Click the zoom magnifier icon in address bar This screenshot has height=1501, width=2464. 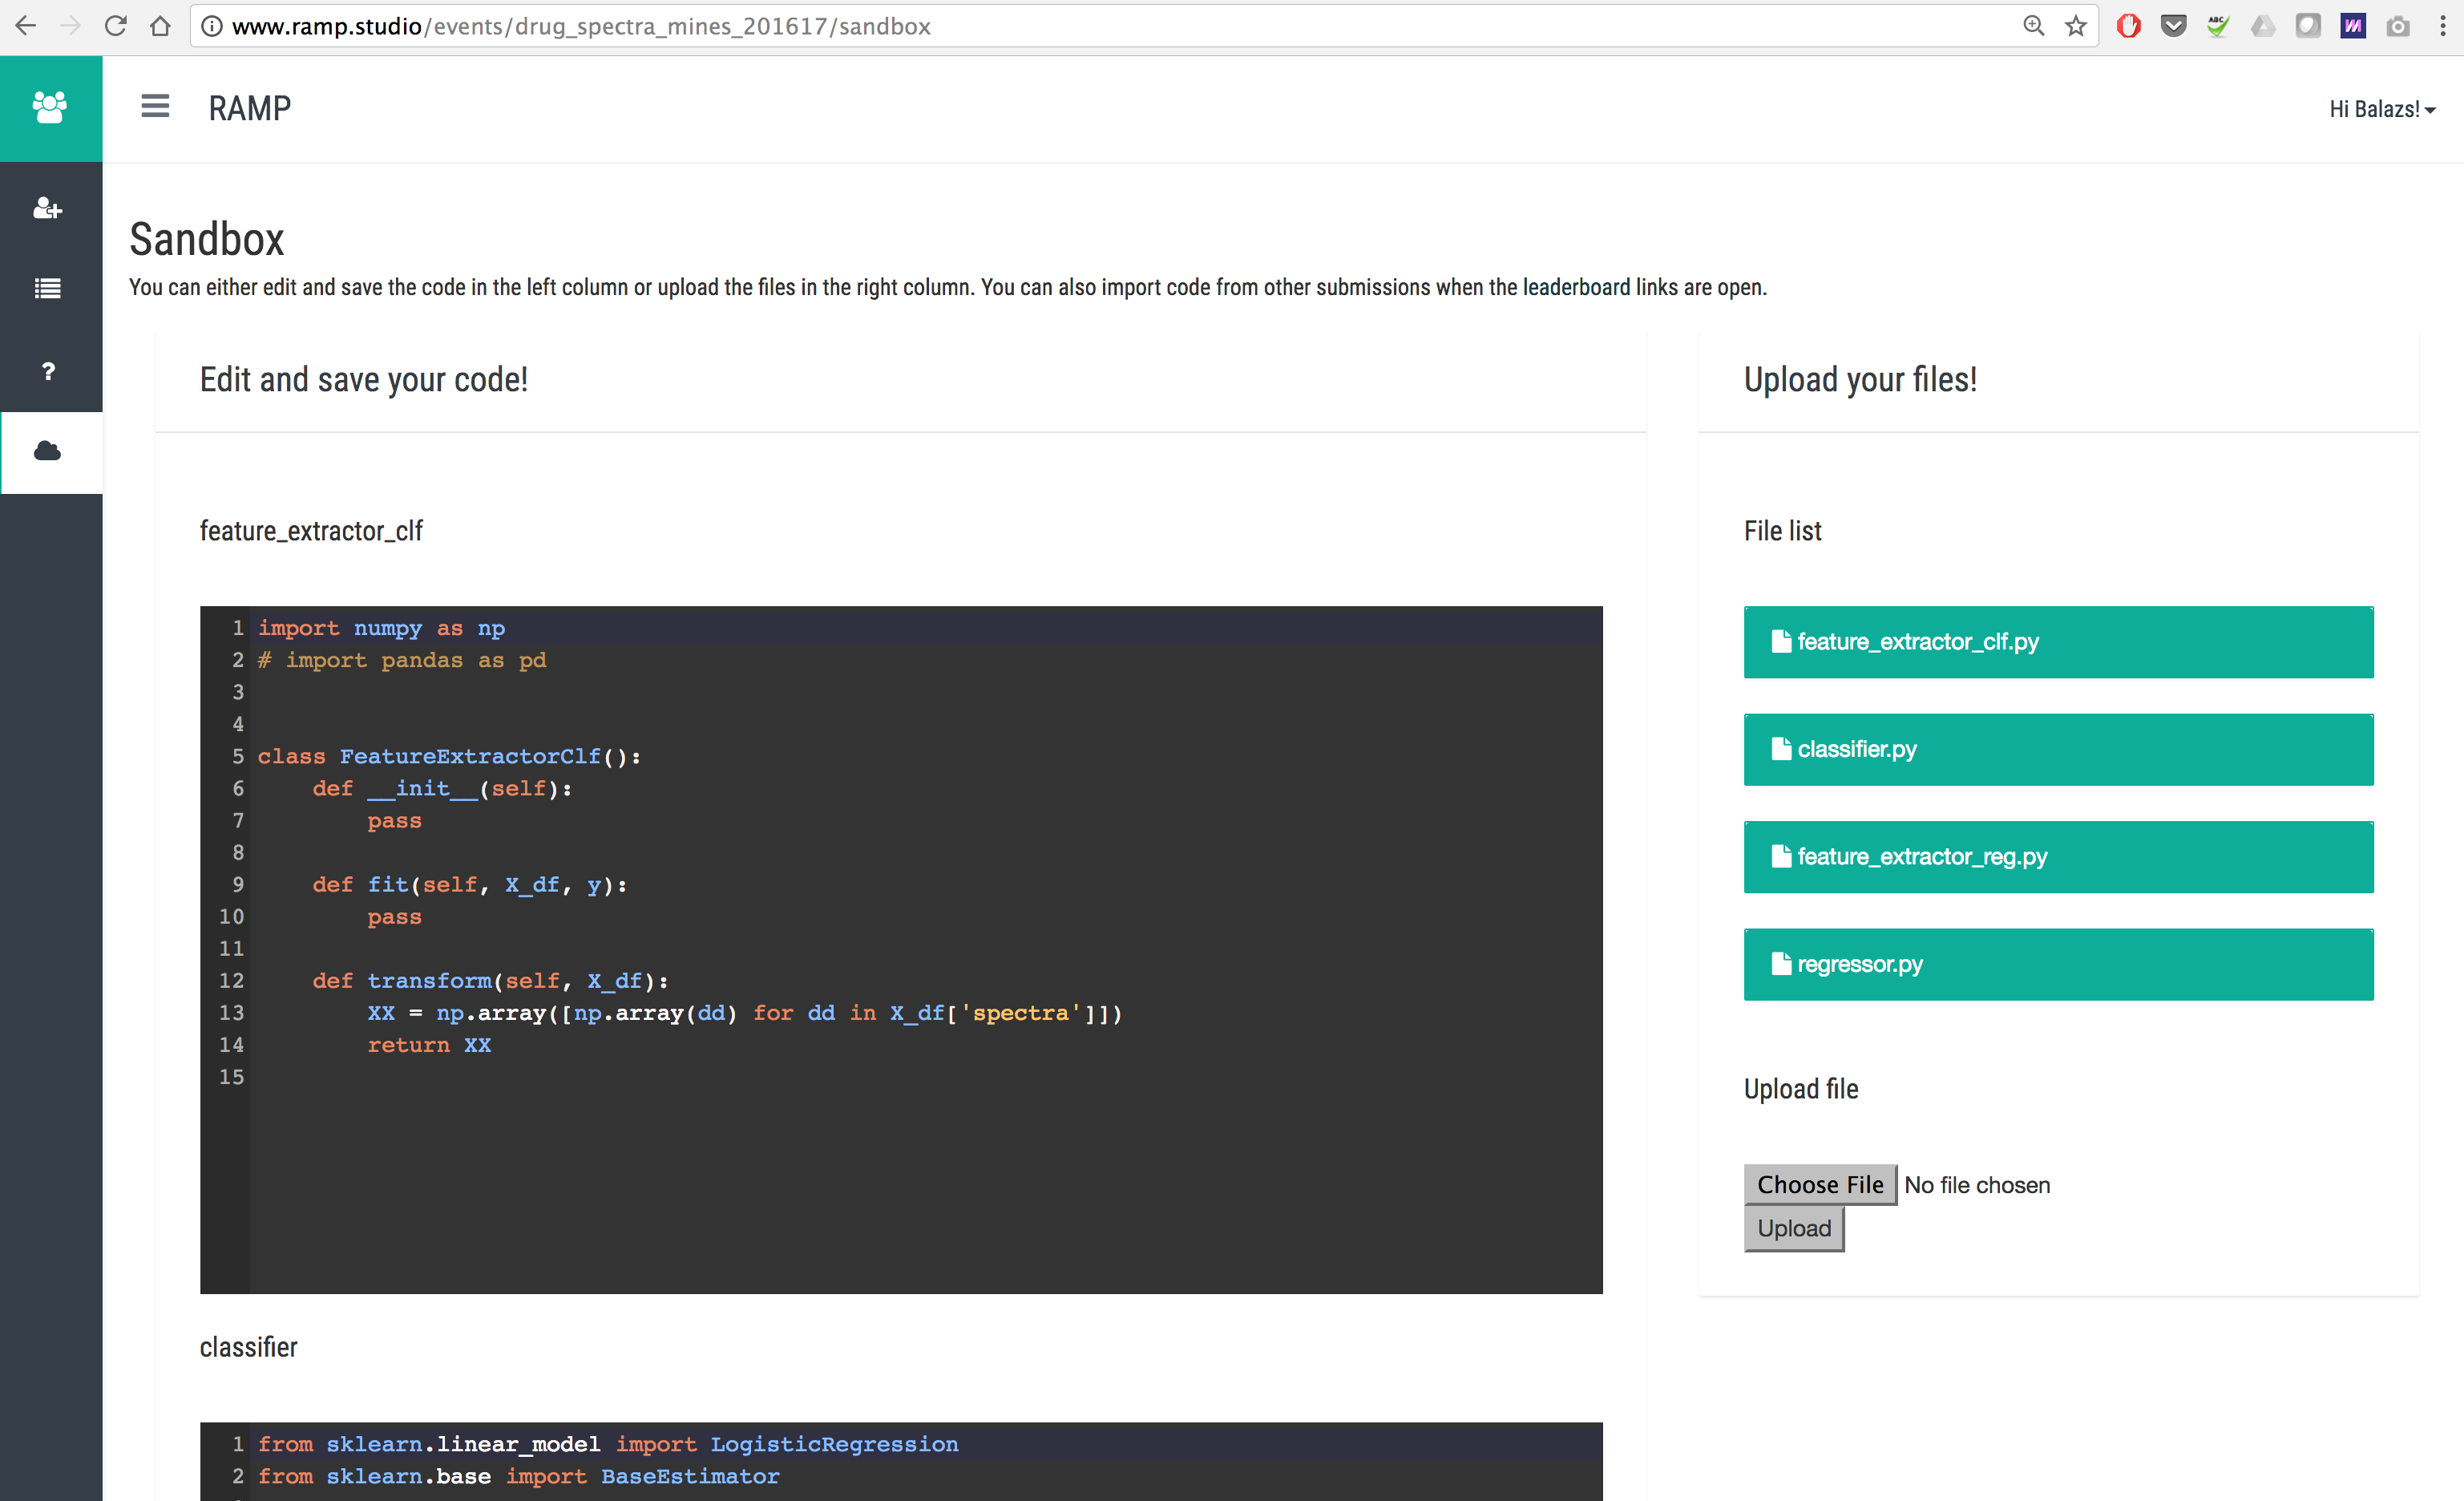click(x=2033, y=26)
